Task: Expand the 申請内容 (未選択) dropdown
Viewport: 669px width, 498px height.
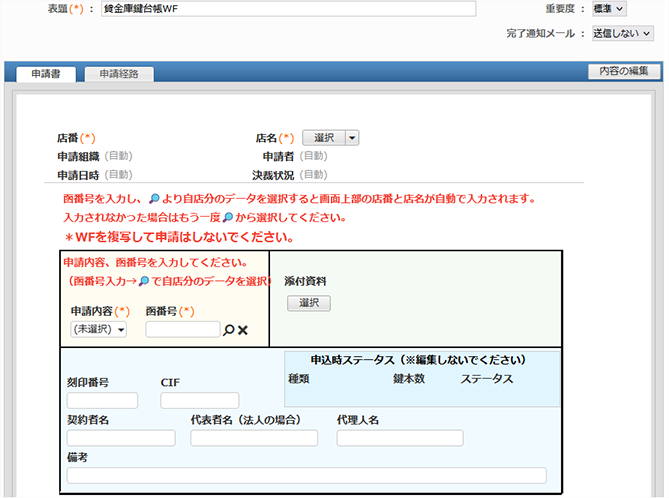Action: click(98, 329)
